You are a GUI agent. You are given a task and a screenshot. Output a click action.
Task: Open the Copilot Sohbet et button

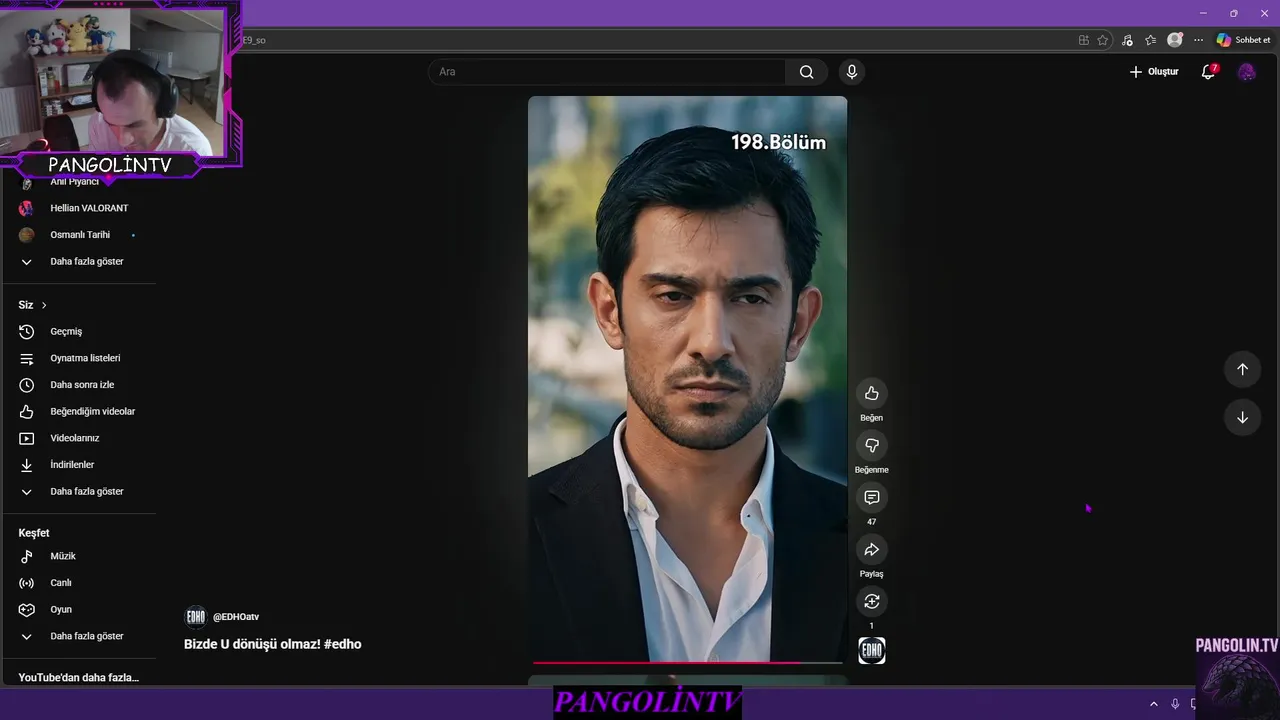(x=1243, y=40)
